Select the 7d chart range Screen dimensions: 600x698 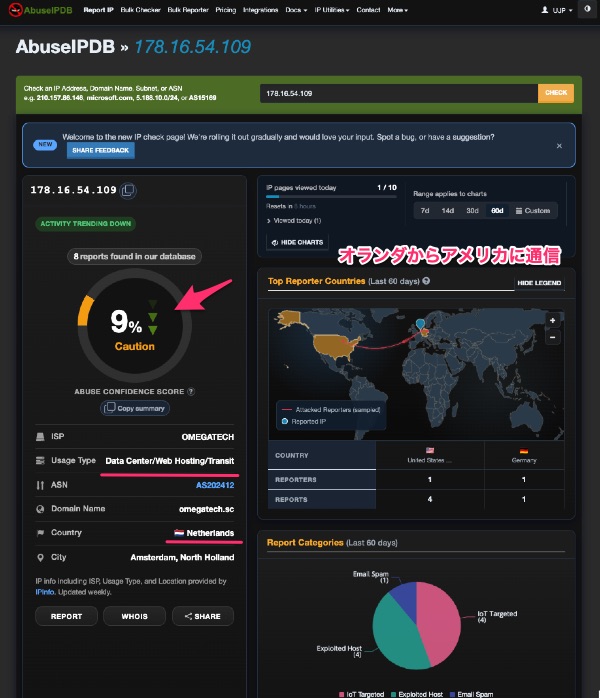[x=425, y=211]
